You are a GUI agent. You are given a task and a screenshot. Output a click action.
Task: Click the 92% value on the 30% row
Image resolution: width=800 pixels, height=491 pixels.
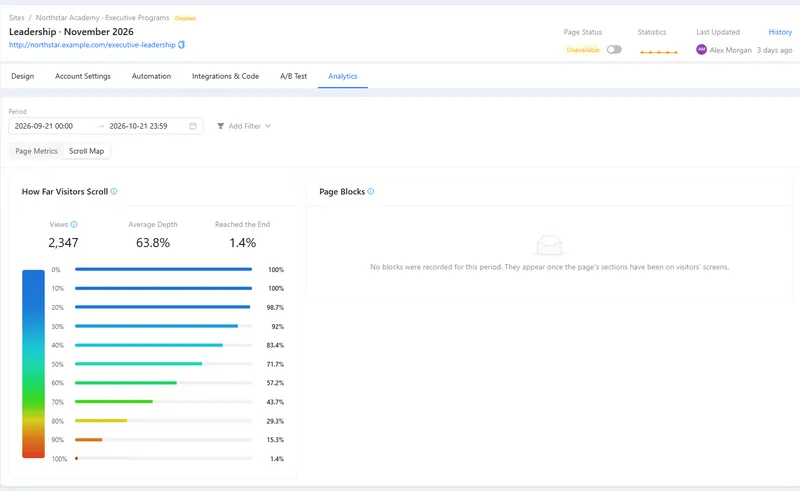278,327
